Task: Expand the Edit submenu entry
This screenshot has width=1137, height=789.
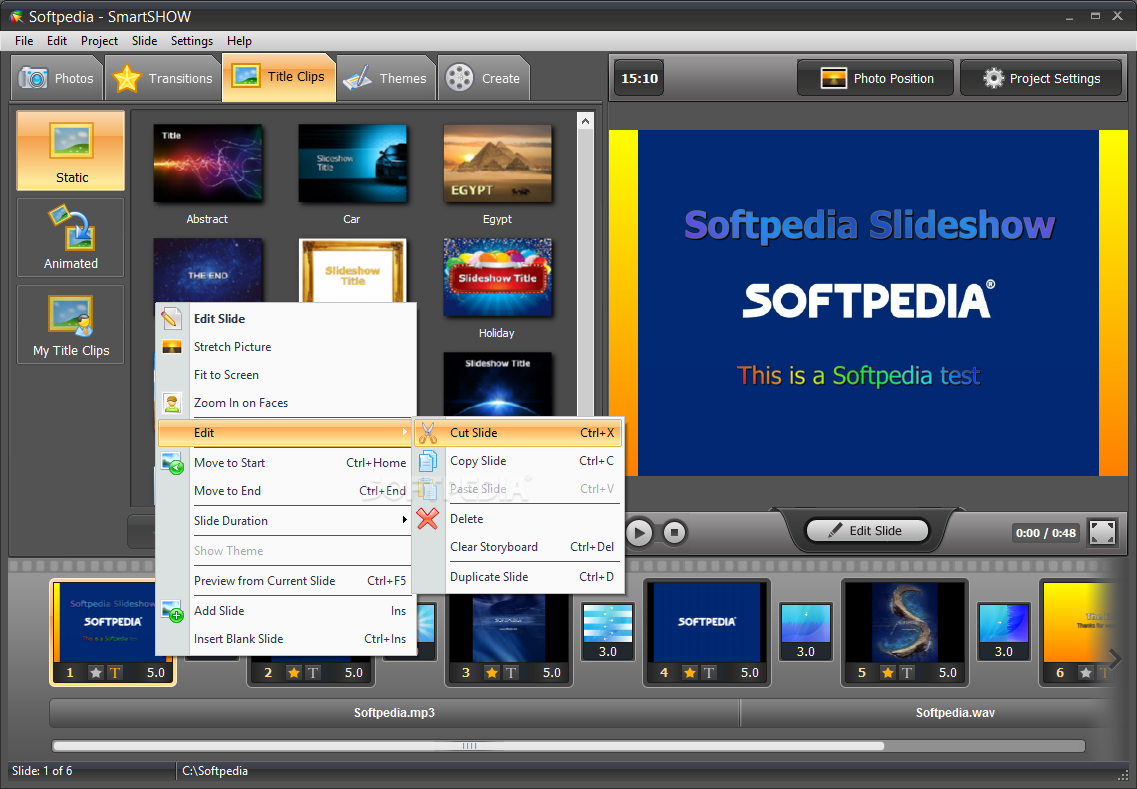Action: click(x=286, y=432)
